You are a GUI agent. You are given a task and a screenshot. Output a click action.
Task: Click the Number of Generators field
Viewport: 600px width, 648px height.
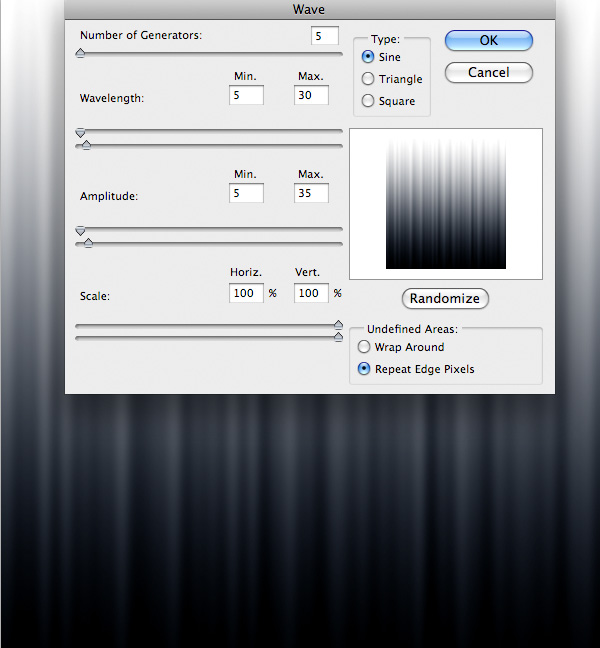(325, 36)
